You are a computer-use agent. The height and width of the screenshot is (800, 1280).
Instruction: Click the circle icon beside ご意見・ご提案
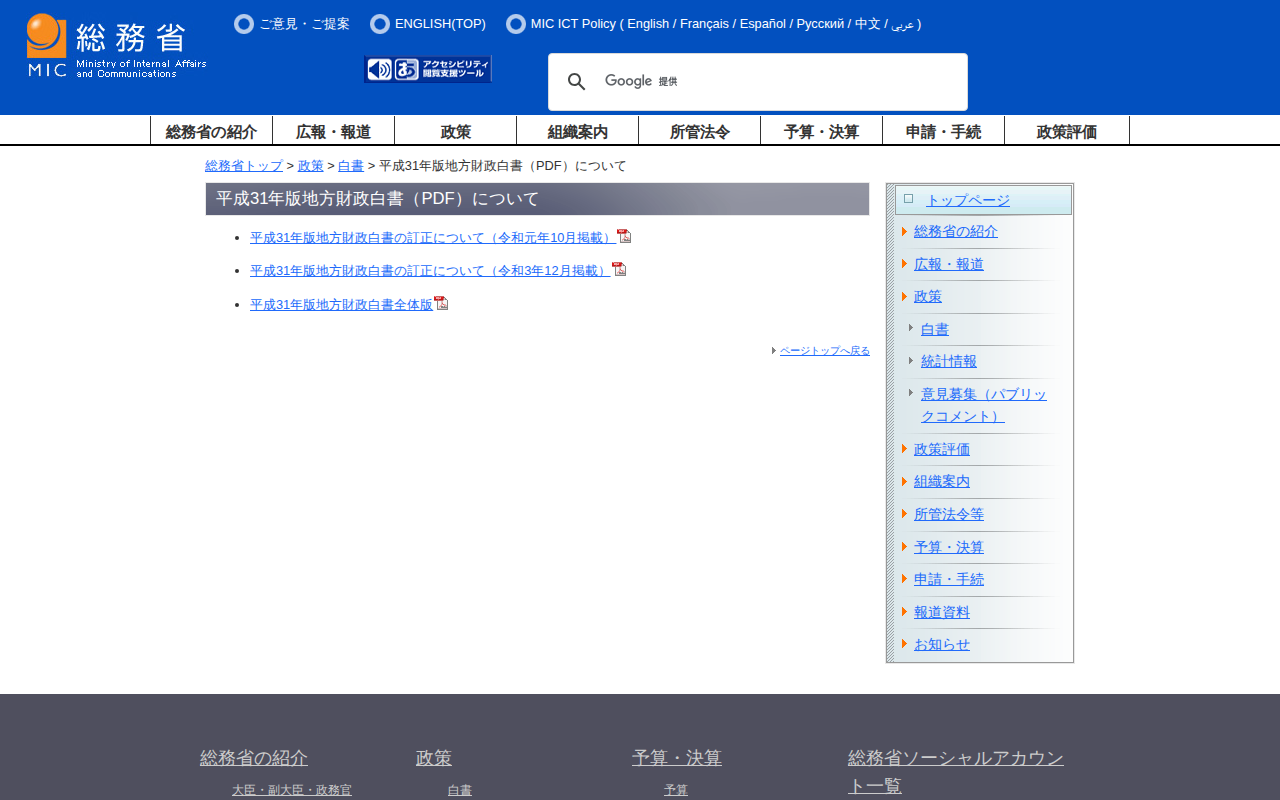click(x=243, y=24)
